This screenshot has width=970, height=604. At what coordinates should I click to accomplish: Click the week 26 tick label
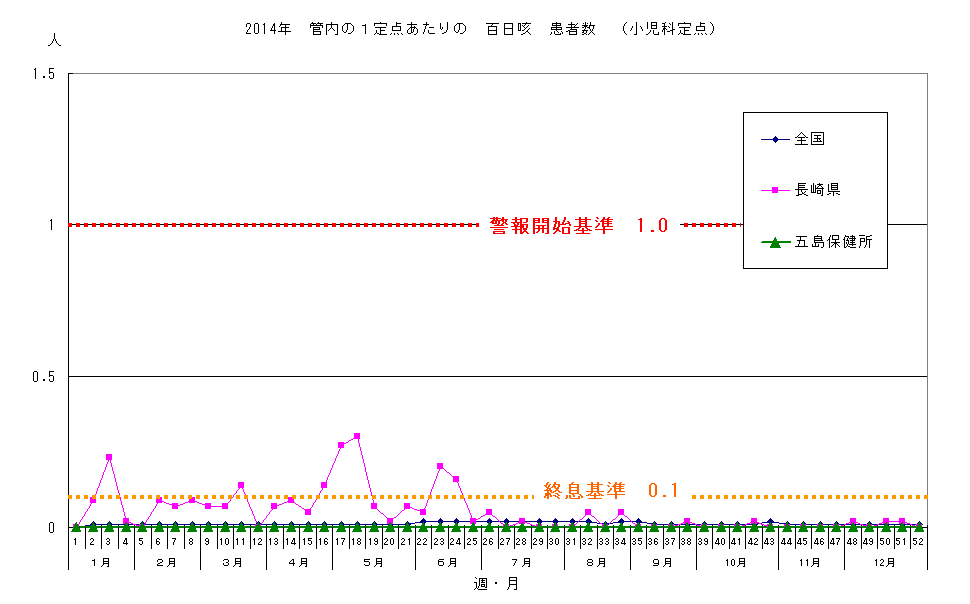click(x=488, y=542)
